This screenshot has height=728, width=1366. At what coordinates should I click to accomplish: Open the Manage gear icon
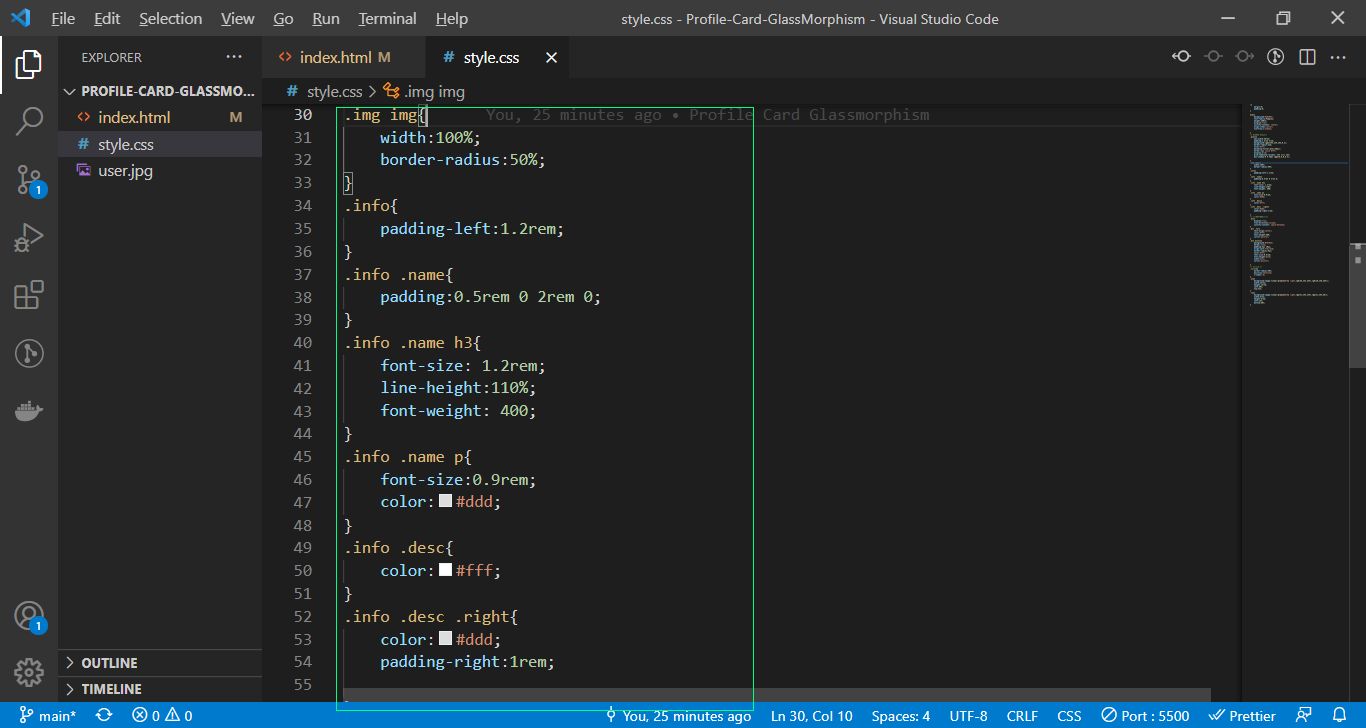point(29,672)
